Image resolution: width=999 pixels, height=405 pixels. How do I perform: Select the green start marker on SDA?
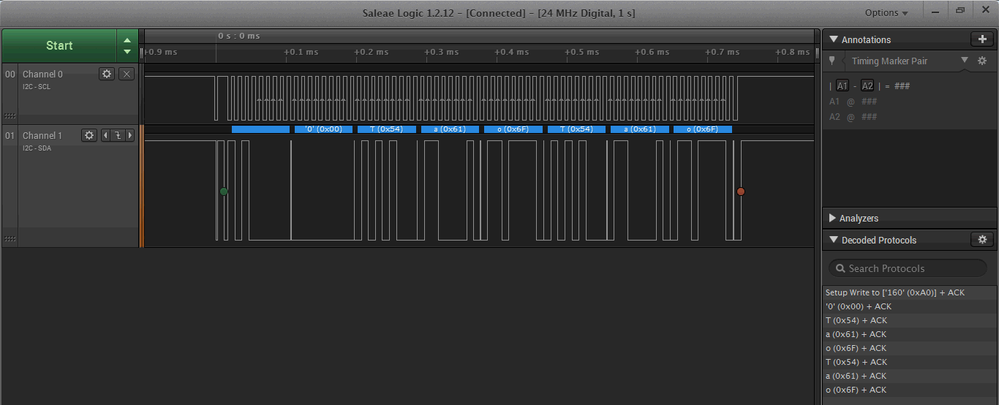pyautogui.click(x=223, y=191)
